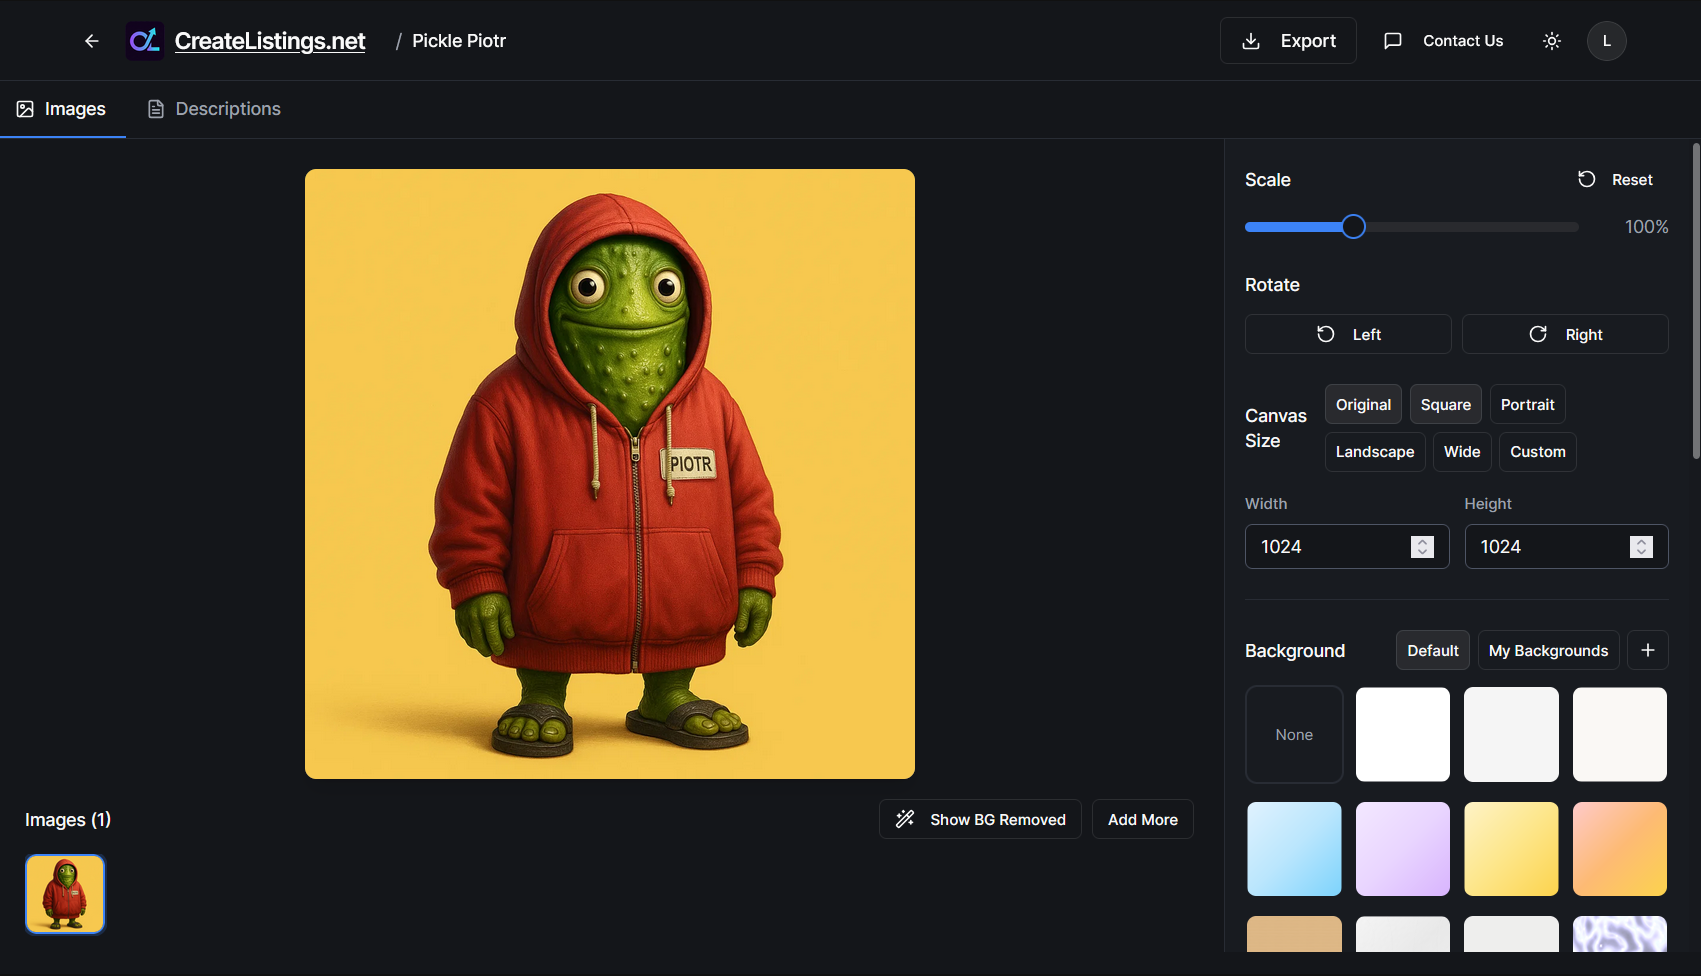Select the Square canvas size option
The image size is (1701, 976).
(1445, 404)
